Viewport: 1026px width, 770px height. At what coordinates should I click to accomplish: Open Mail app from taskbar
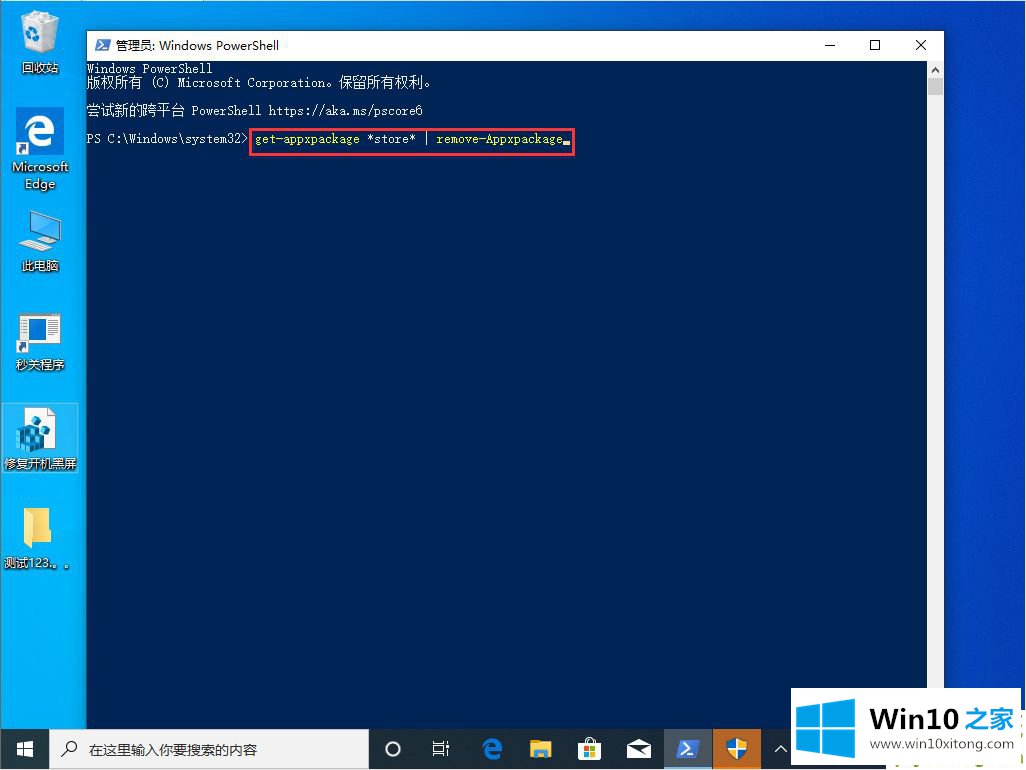638,749
